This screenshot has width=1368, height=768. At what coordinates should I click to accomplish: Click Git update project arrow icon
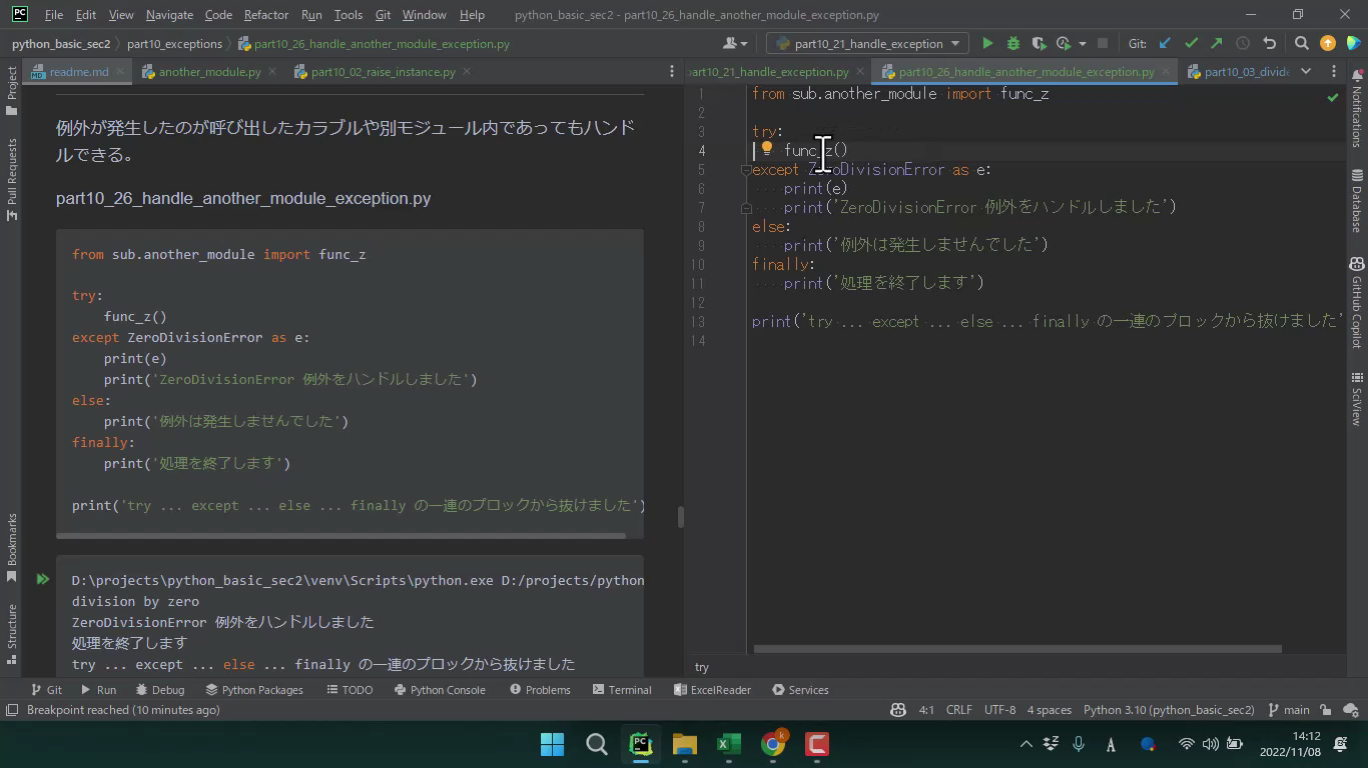pos(1165,43)
